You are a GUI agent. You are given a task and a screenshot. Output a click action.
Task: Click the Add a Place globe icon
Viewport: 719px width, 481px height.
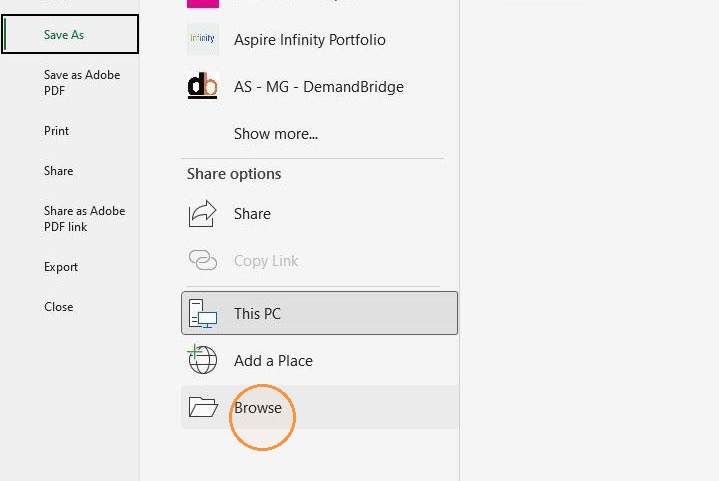pos(202,359)
